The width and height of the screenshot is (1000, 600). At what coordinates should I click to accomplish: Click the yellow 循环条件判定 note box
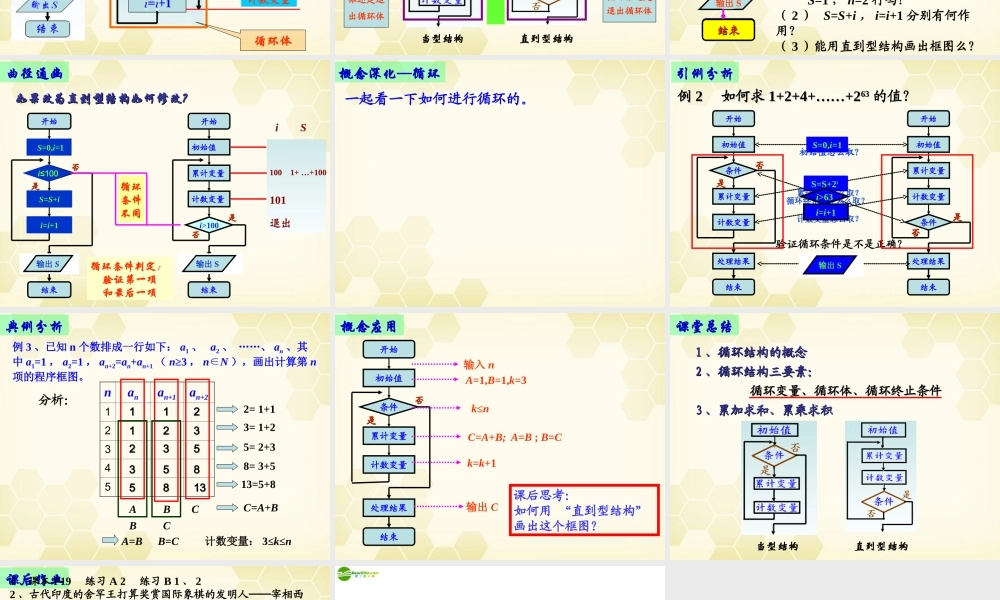click(129, 279)
